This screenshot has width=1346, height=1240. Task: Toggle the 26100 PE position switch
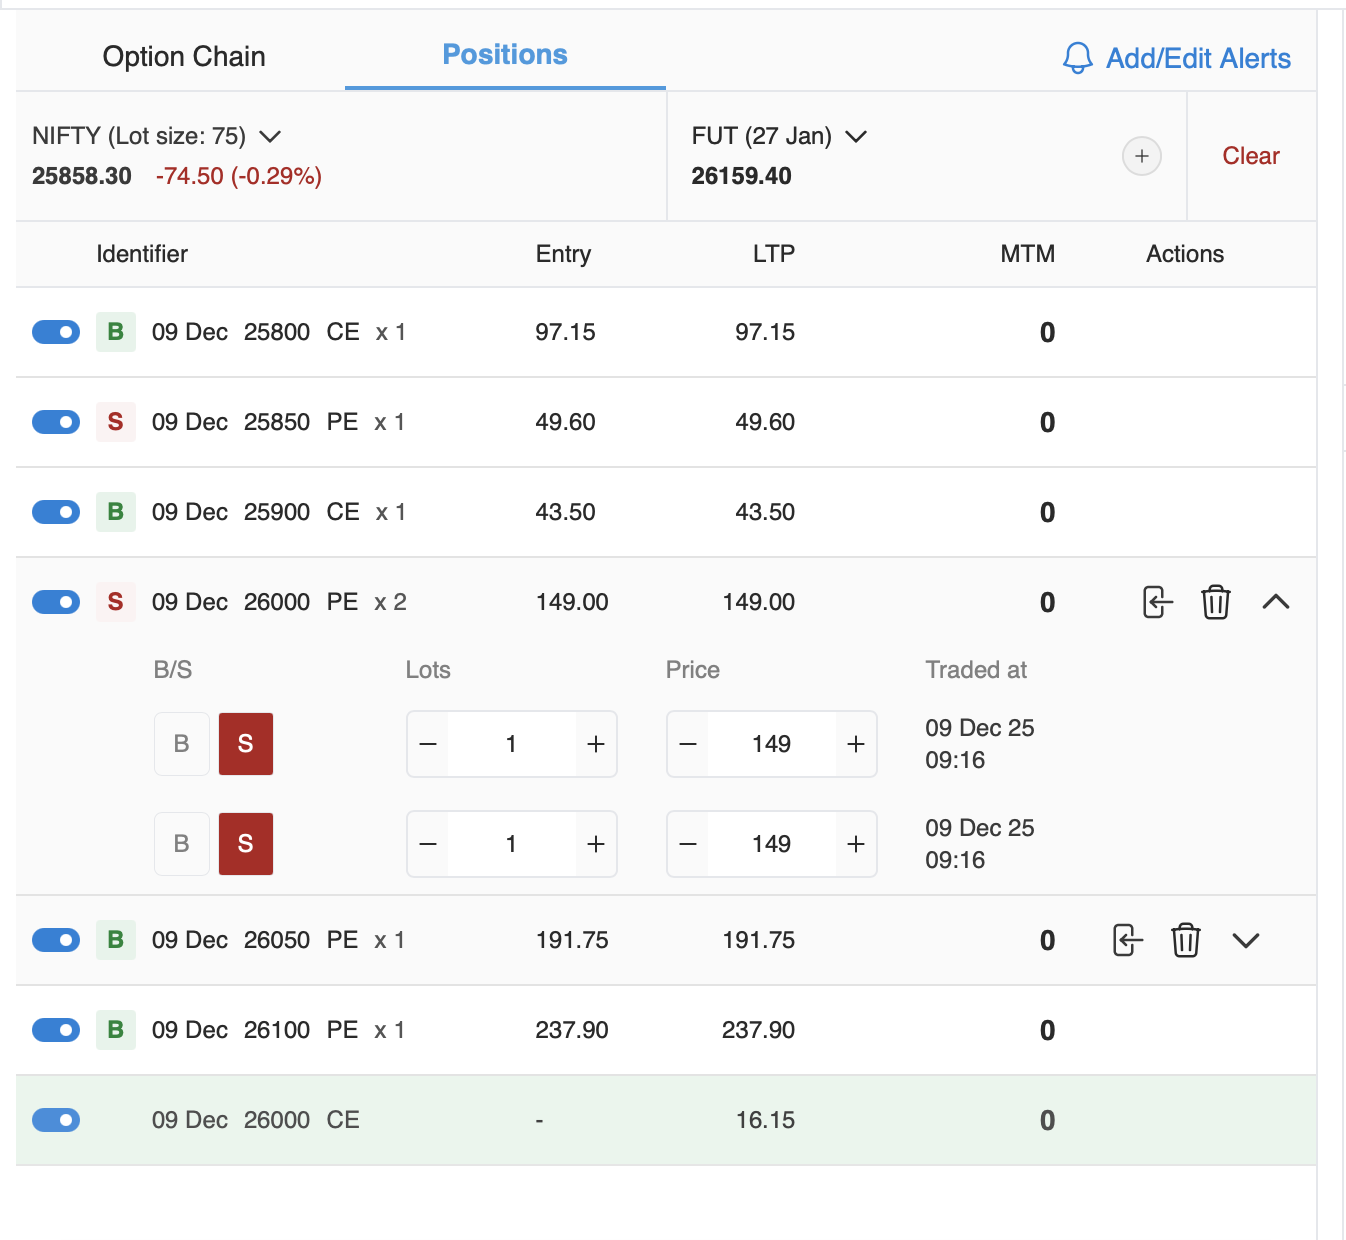(x=56, y=1030)
